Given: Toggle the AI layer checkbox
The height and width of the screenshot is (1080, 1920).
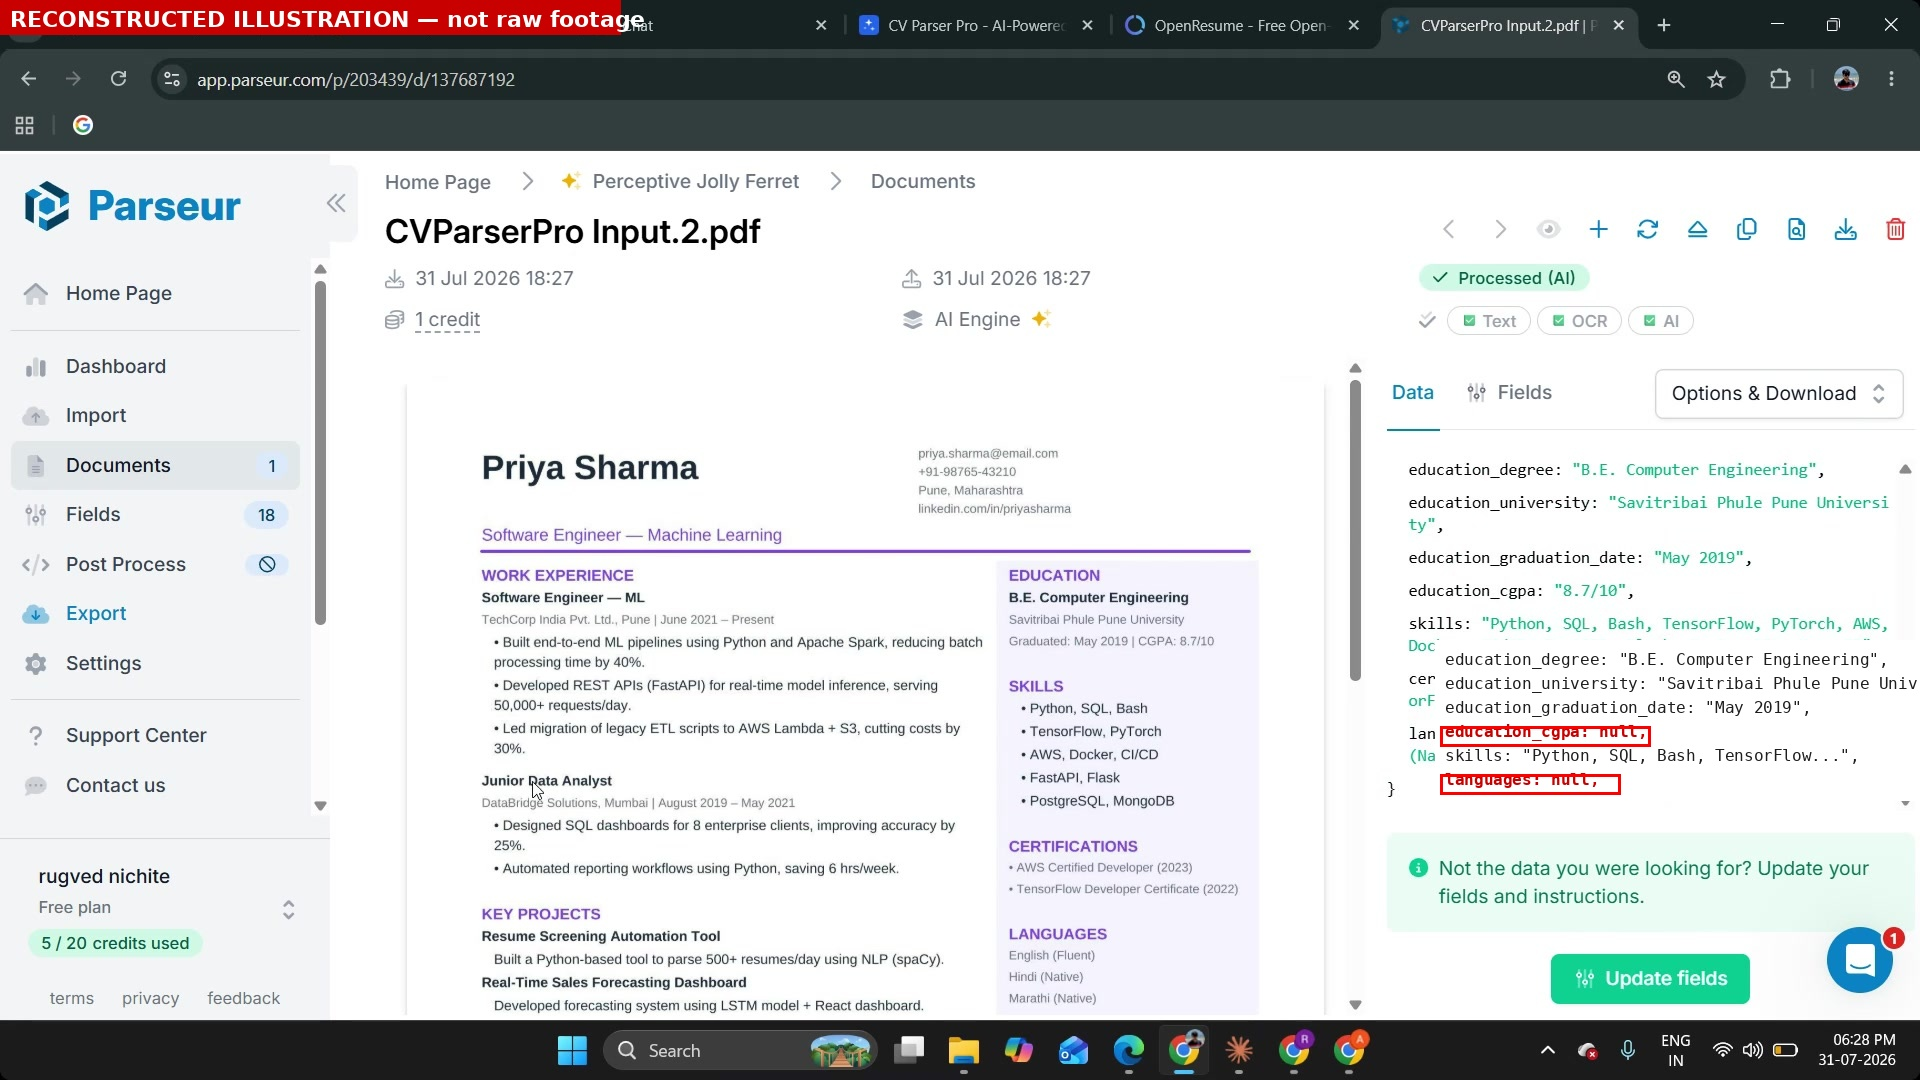Looking at the screenshot, I should pyautogui.click(x=1661, y=321).
